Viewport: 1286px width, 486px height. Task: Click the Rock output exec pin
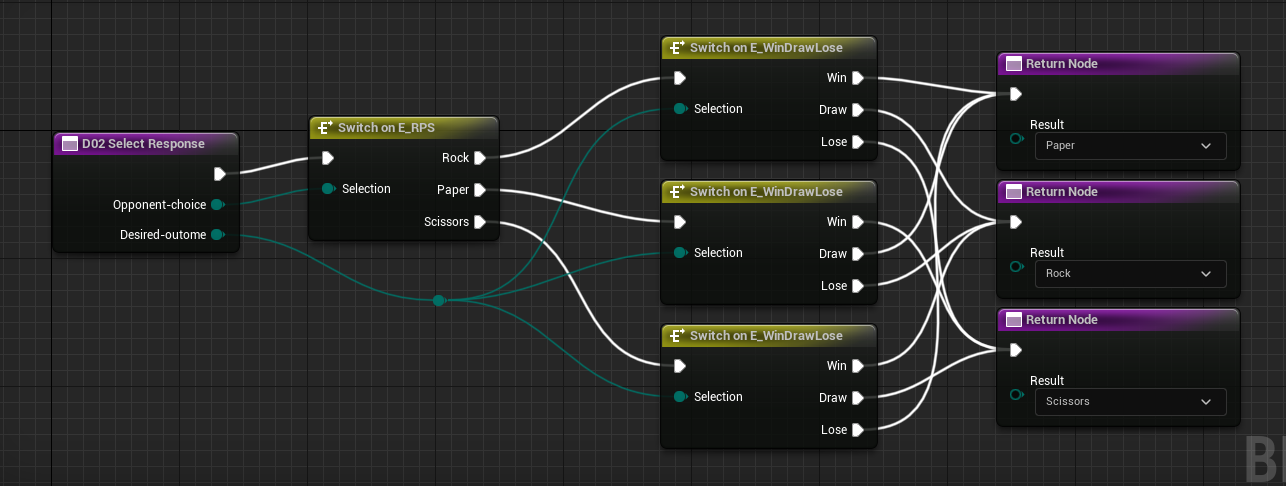click(x=480, y=158)
